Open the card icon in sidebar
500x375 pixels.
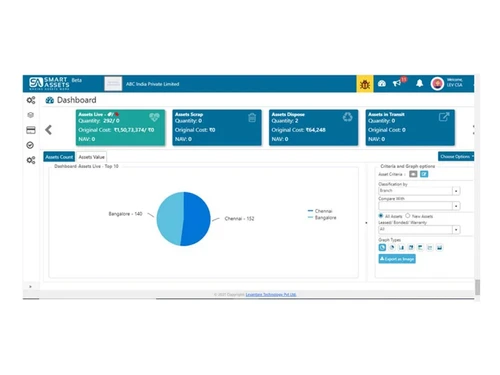pos(31,130)
